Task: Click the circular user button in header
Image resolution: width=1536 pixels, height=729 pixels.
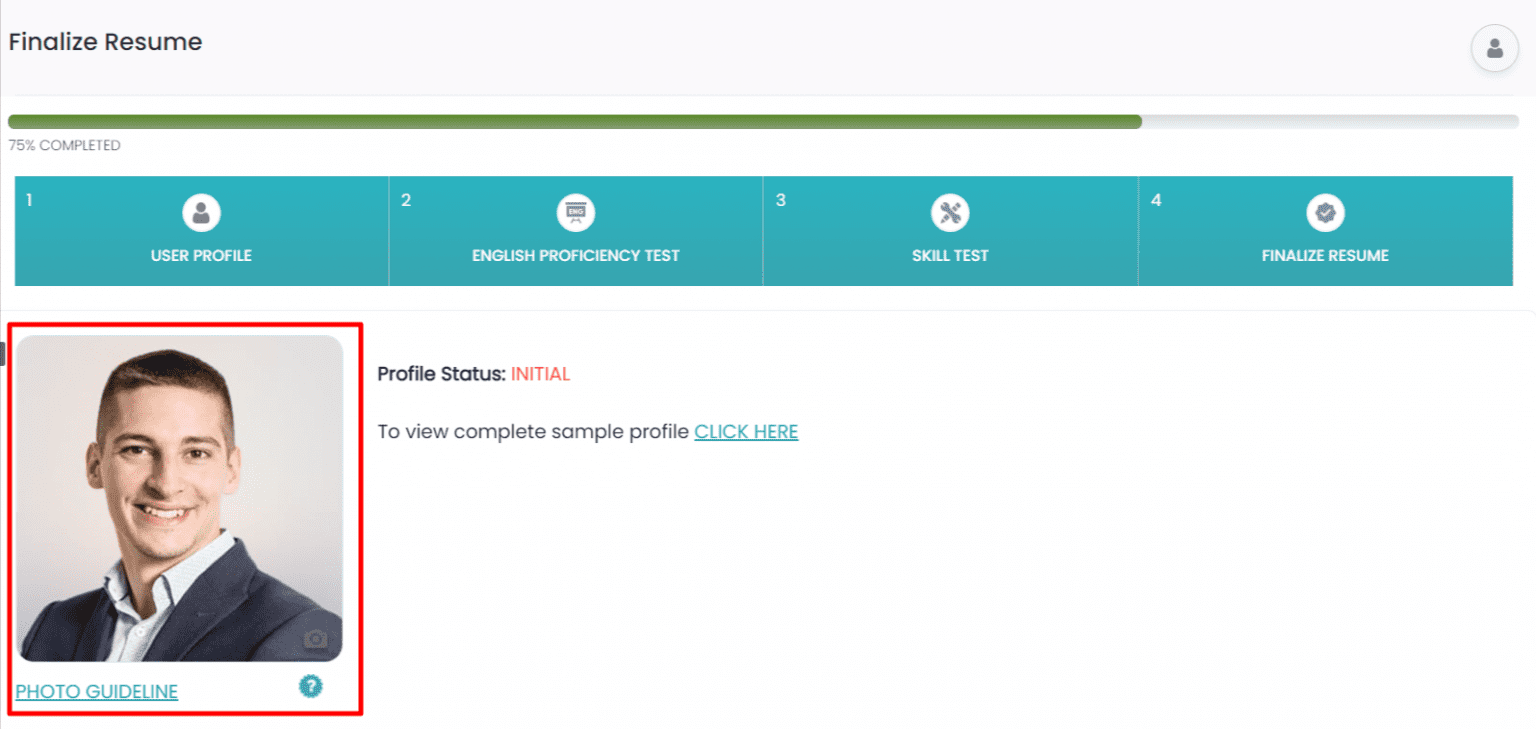Action: 1494,47
